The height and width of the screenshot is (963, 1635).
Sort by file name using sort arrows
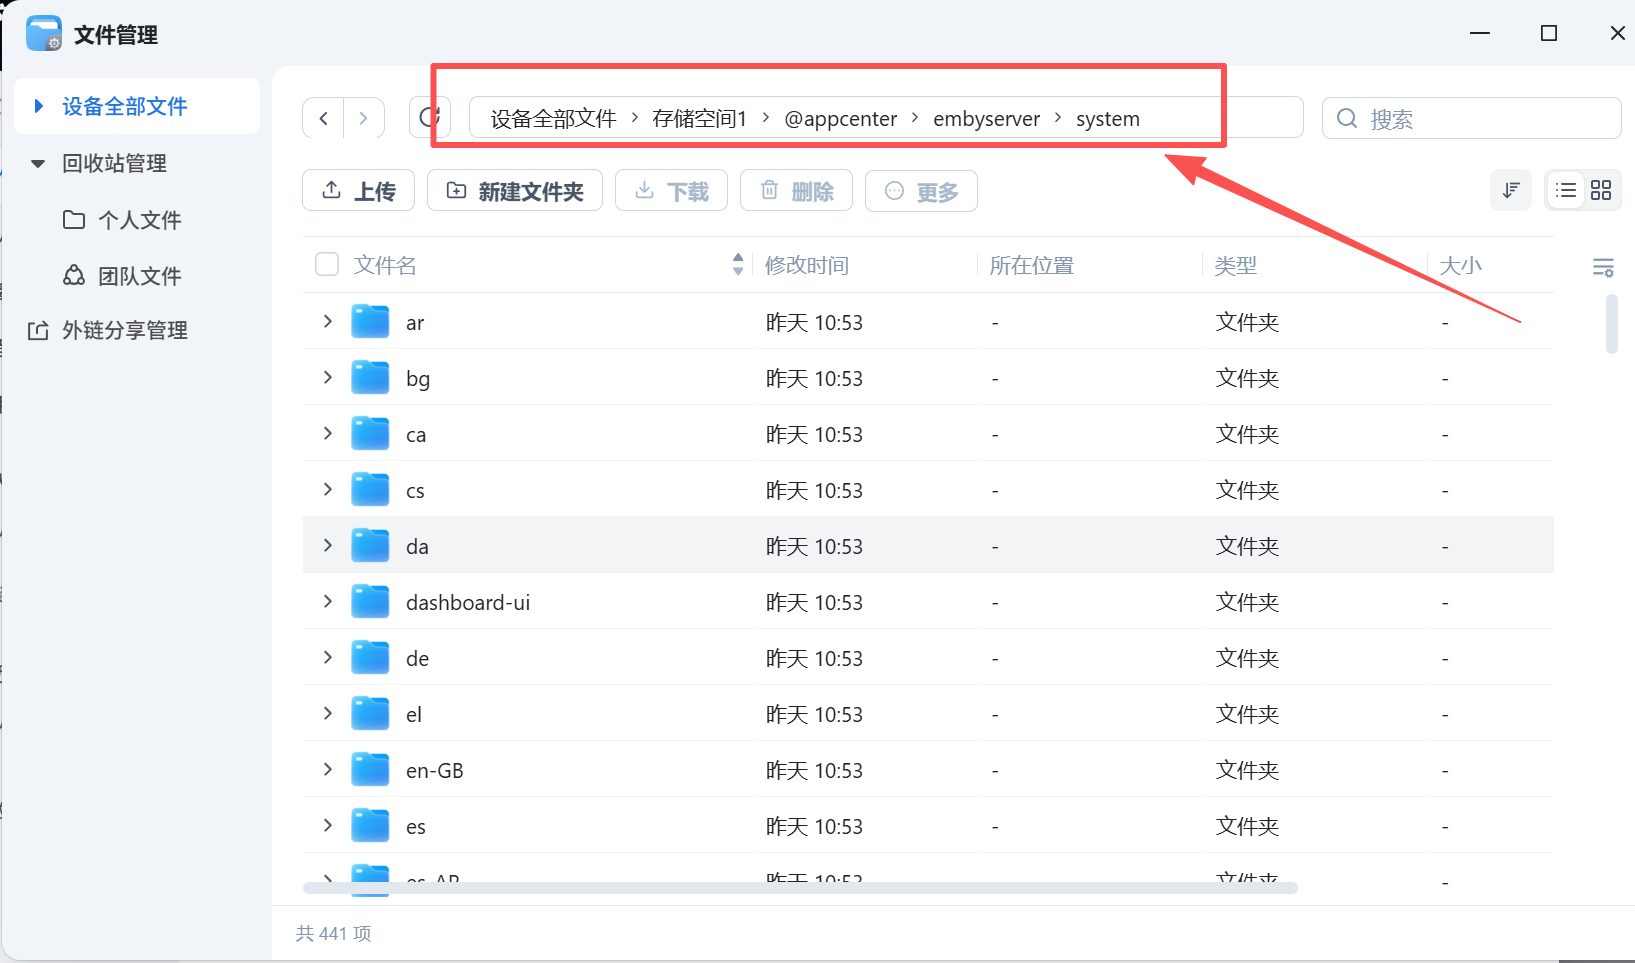click(738, 264)
